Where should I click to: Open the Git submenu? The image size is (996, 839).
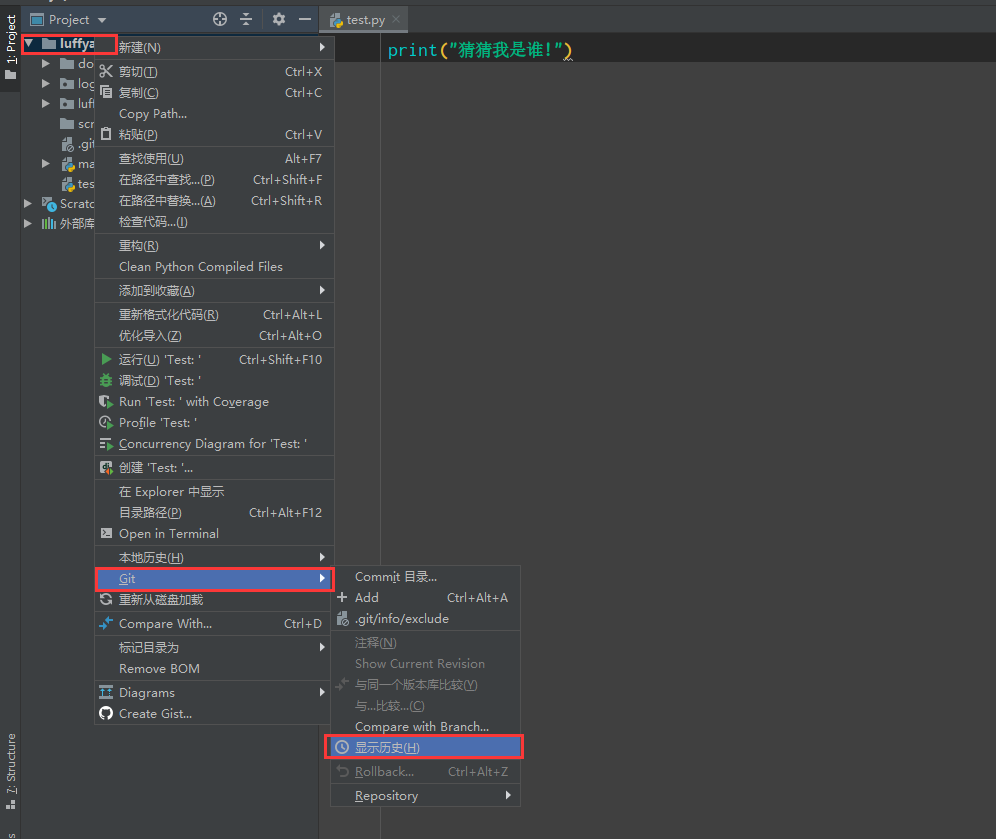click(x=214, y=579)
